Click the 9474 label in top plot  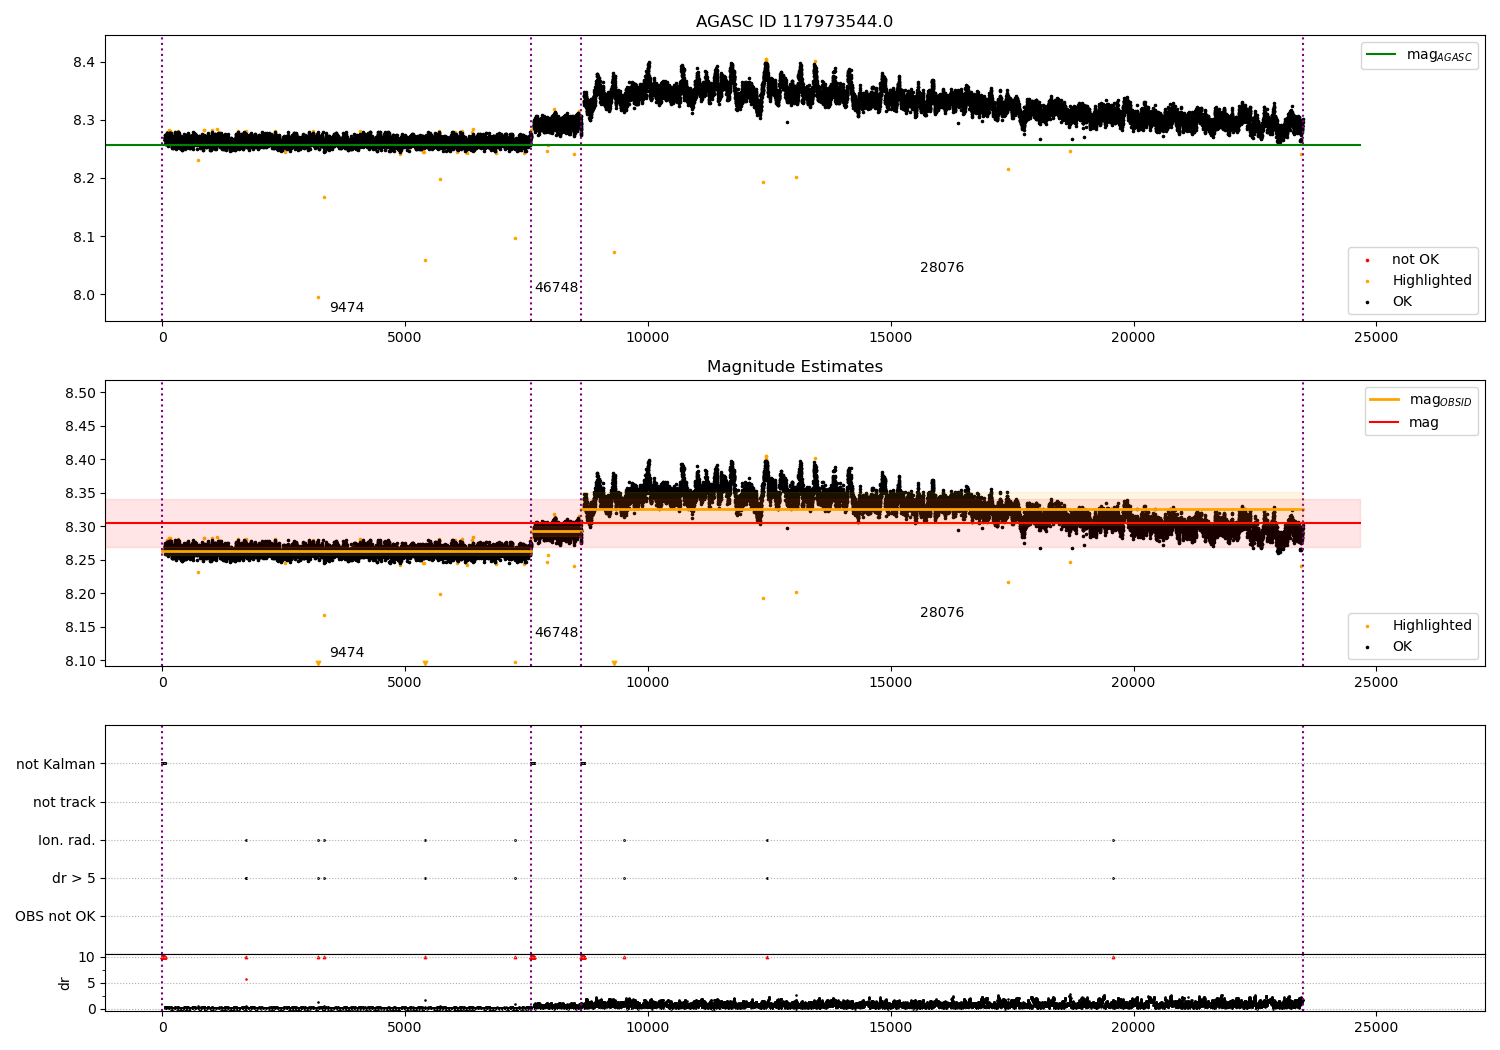point(347,308)
